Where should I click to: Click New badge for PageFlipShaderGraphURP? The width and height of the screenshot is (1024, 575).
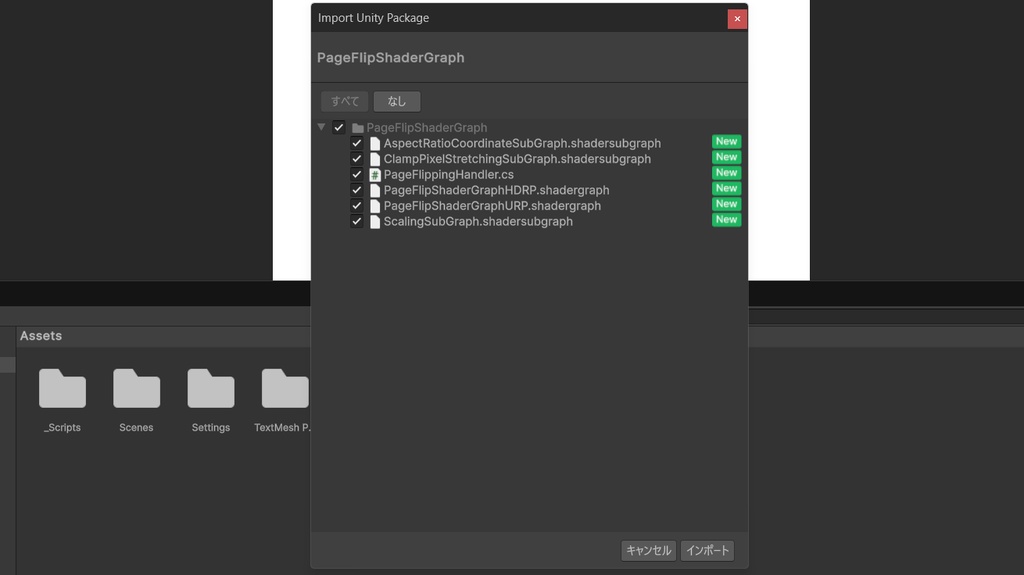pos(726,204)
